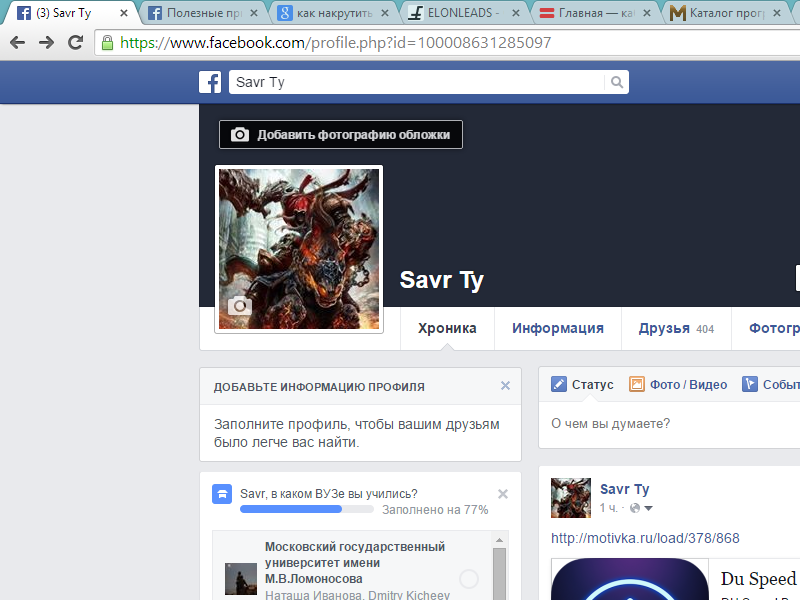Click 'О чем вы думаете?' status field

[x=669, y=423]
